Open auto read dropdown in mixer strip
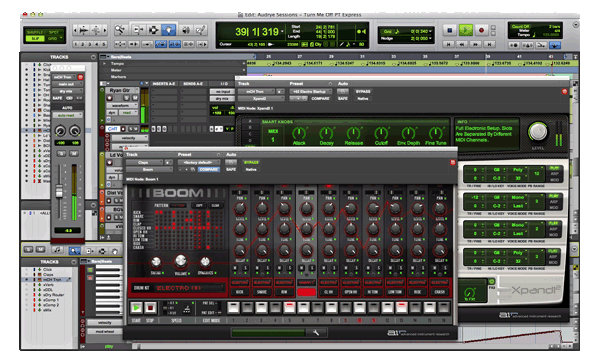This screenshot has width=600, height=360. (x=68, y=115)
